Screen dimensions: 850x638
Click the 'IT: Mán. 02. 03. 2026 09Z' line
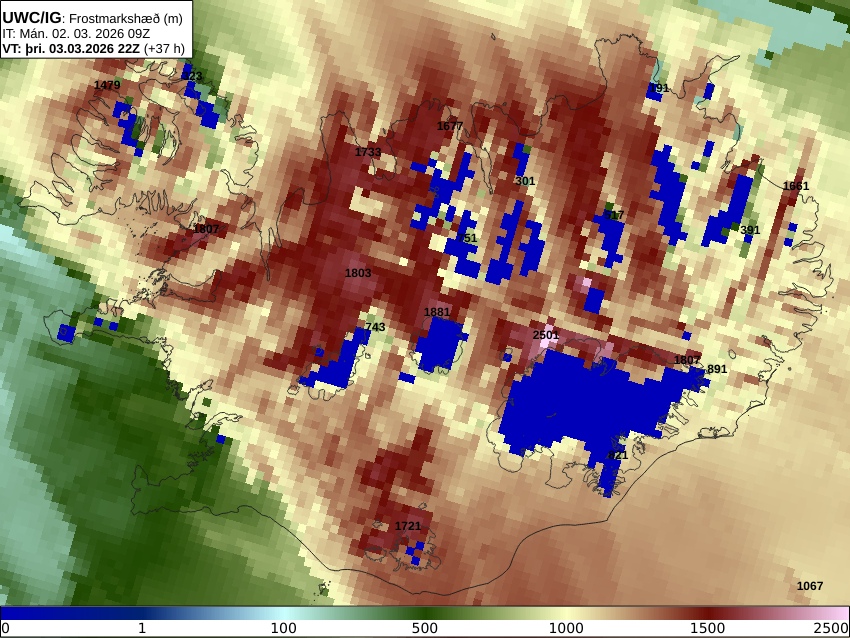(76, 34)
